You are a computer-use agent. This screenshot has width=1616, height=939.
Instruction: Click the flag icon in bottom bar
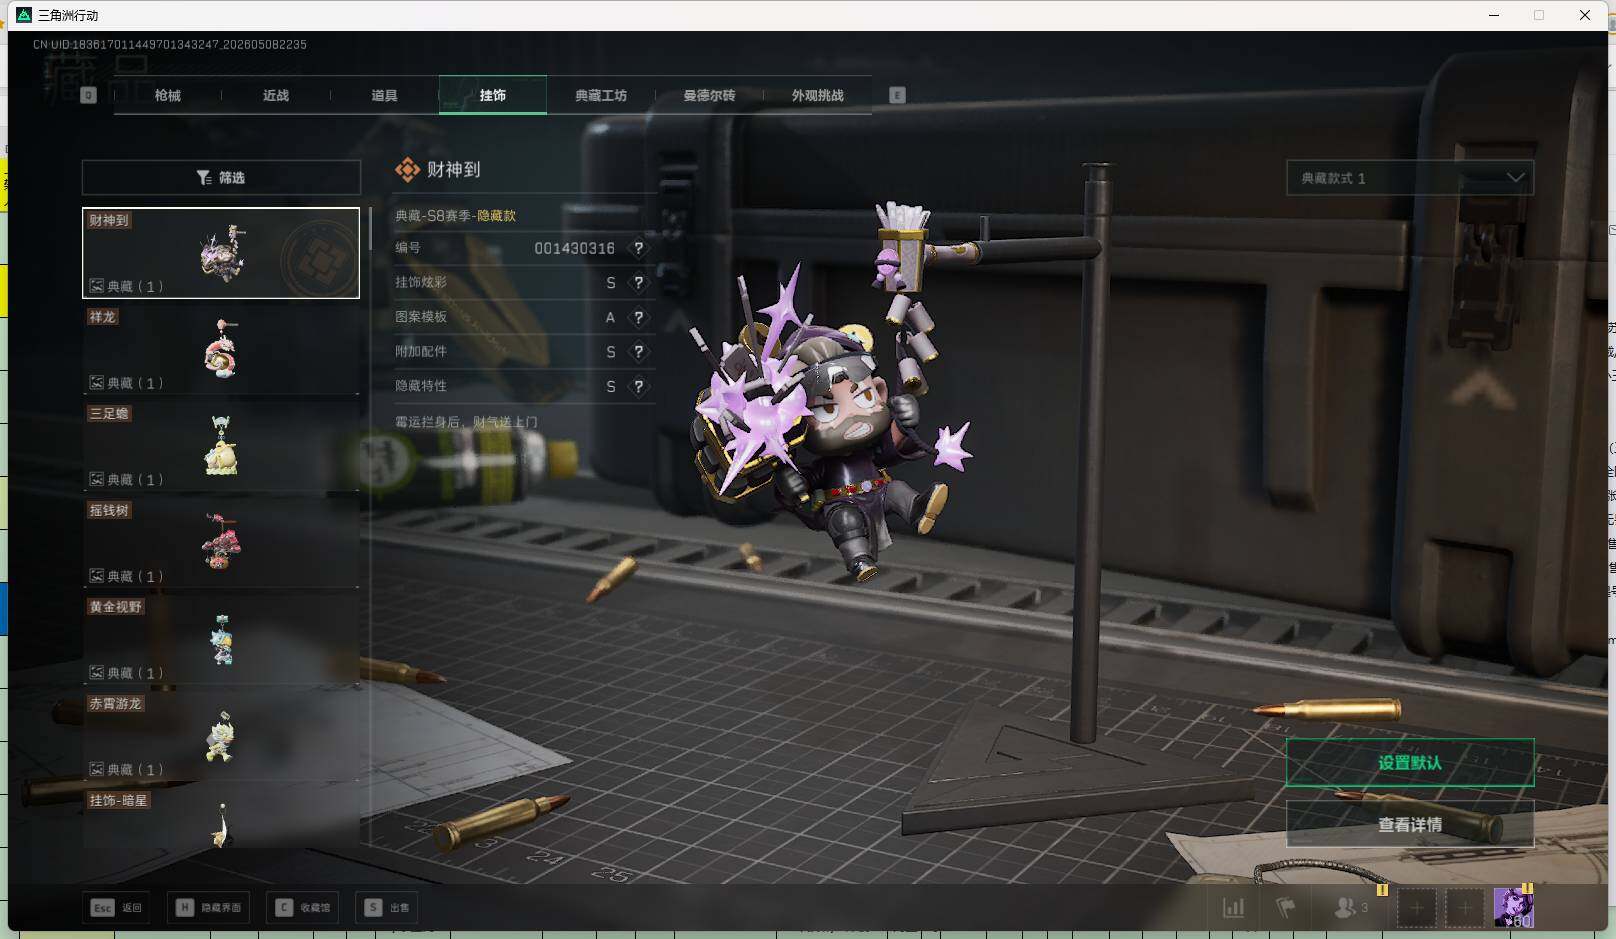pyautogui.click(x=1286, y=908)
